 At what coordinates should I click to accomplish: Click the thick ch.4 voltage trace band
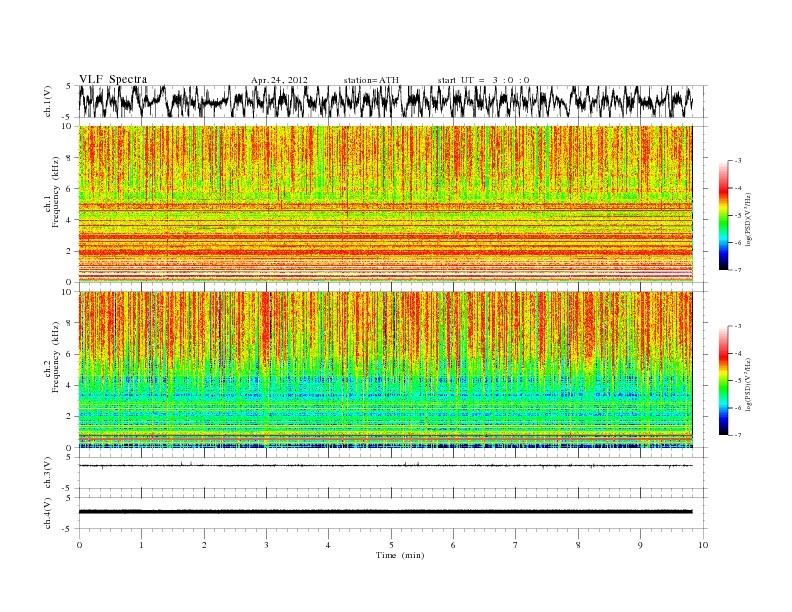point(385,512)
